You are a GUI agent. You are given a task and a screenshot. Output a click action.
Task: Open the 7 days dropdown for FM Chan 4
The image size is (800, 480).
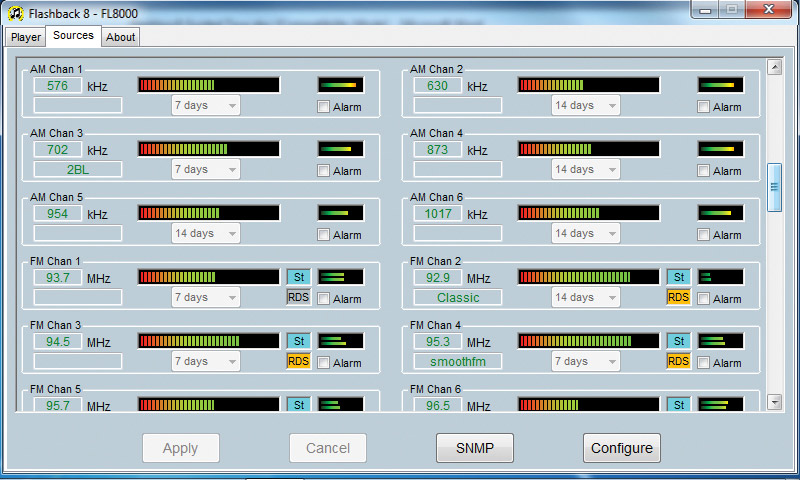click(x=585, y=361)
